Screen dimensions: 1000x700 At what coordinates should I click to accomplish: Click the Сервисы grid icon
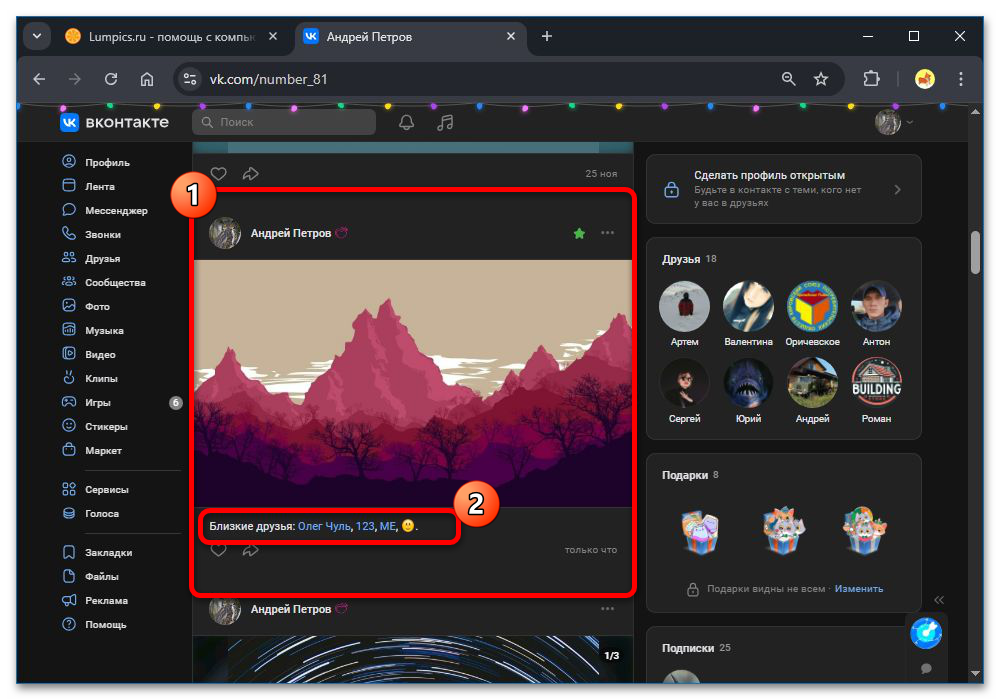point(69,489)
